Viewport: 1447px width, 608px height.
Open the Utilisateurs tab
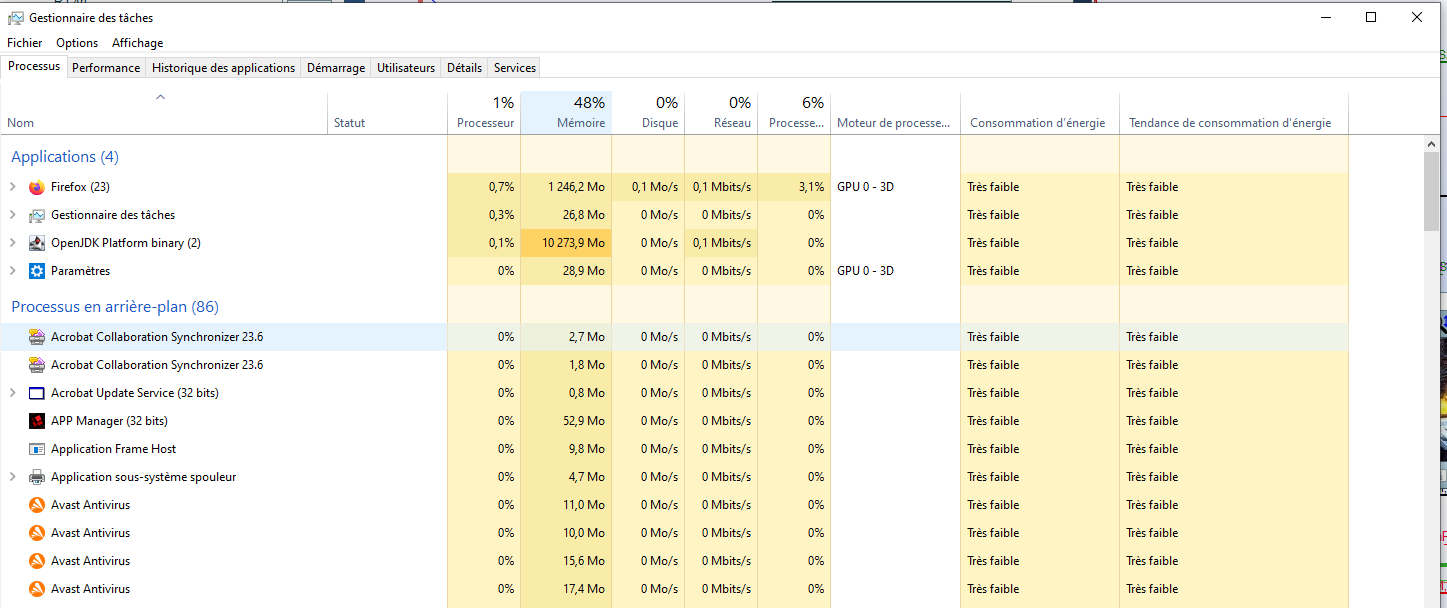coord(406,68)
